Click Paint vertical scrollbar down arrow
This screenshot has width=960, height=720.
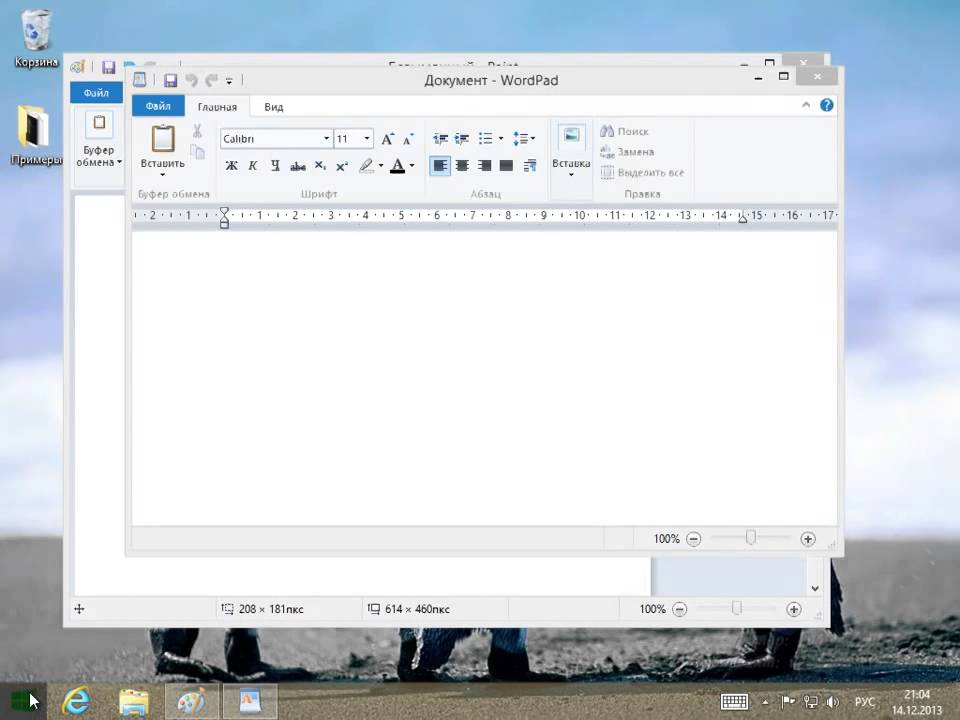tap(815, 588)
